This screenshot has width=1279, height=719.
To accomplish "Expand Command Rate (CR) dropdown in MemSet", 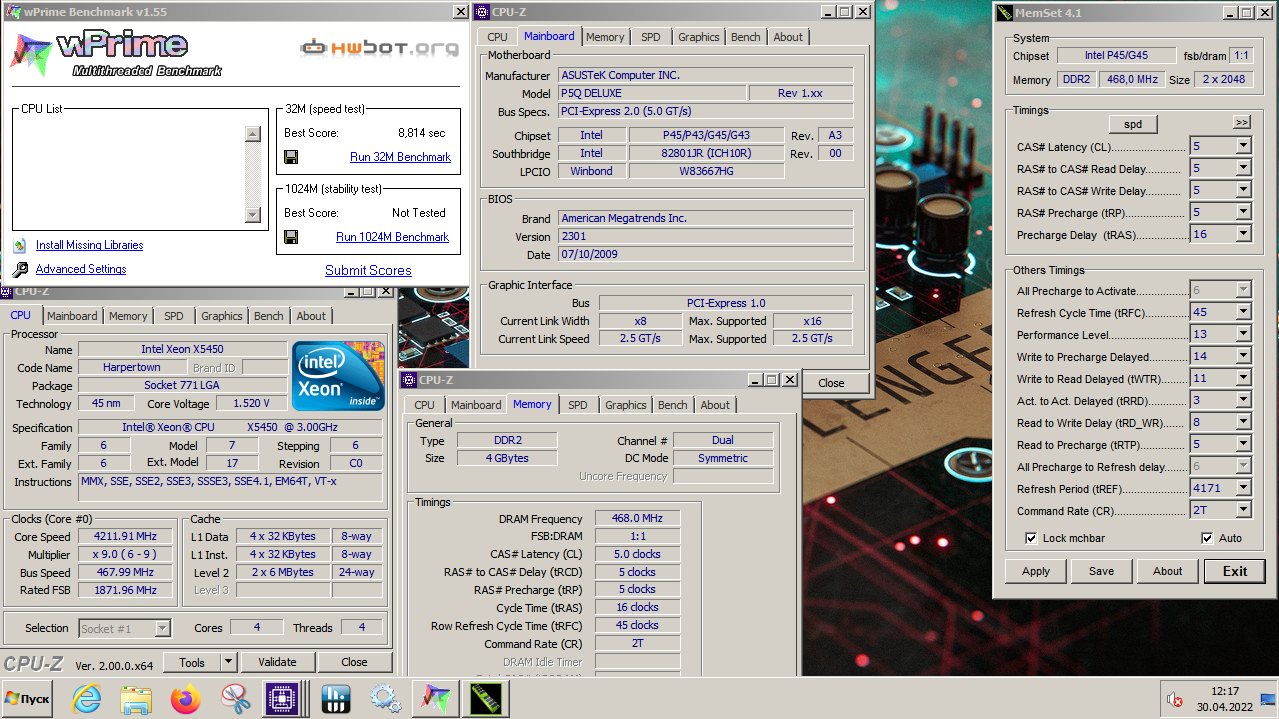I will tap(1243, 510).
